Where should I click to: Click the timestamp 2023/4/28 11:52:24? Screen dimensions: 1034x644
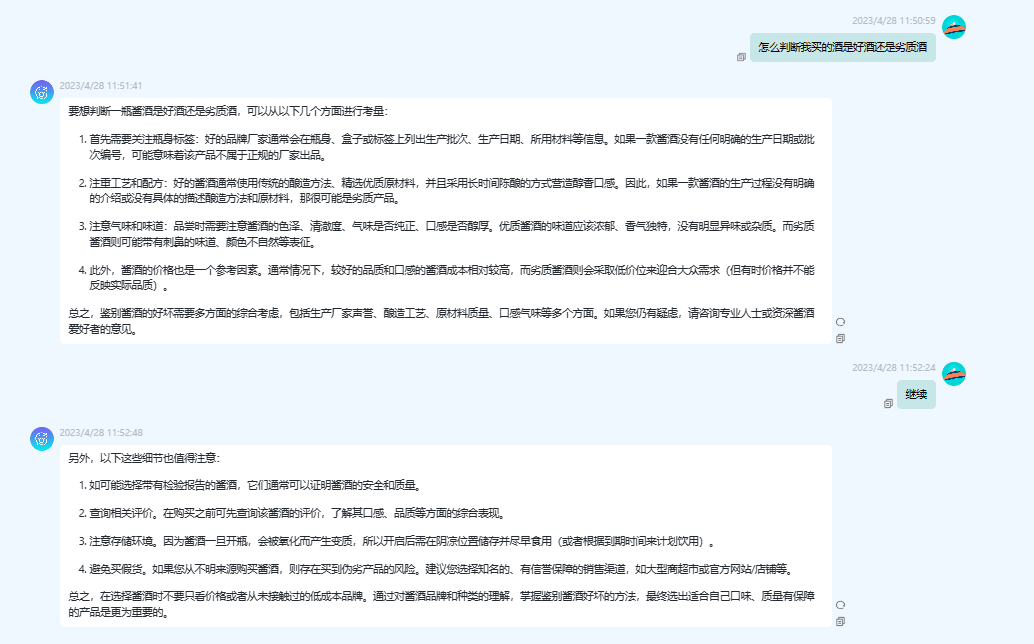click(893, 368)
